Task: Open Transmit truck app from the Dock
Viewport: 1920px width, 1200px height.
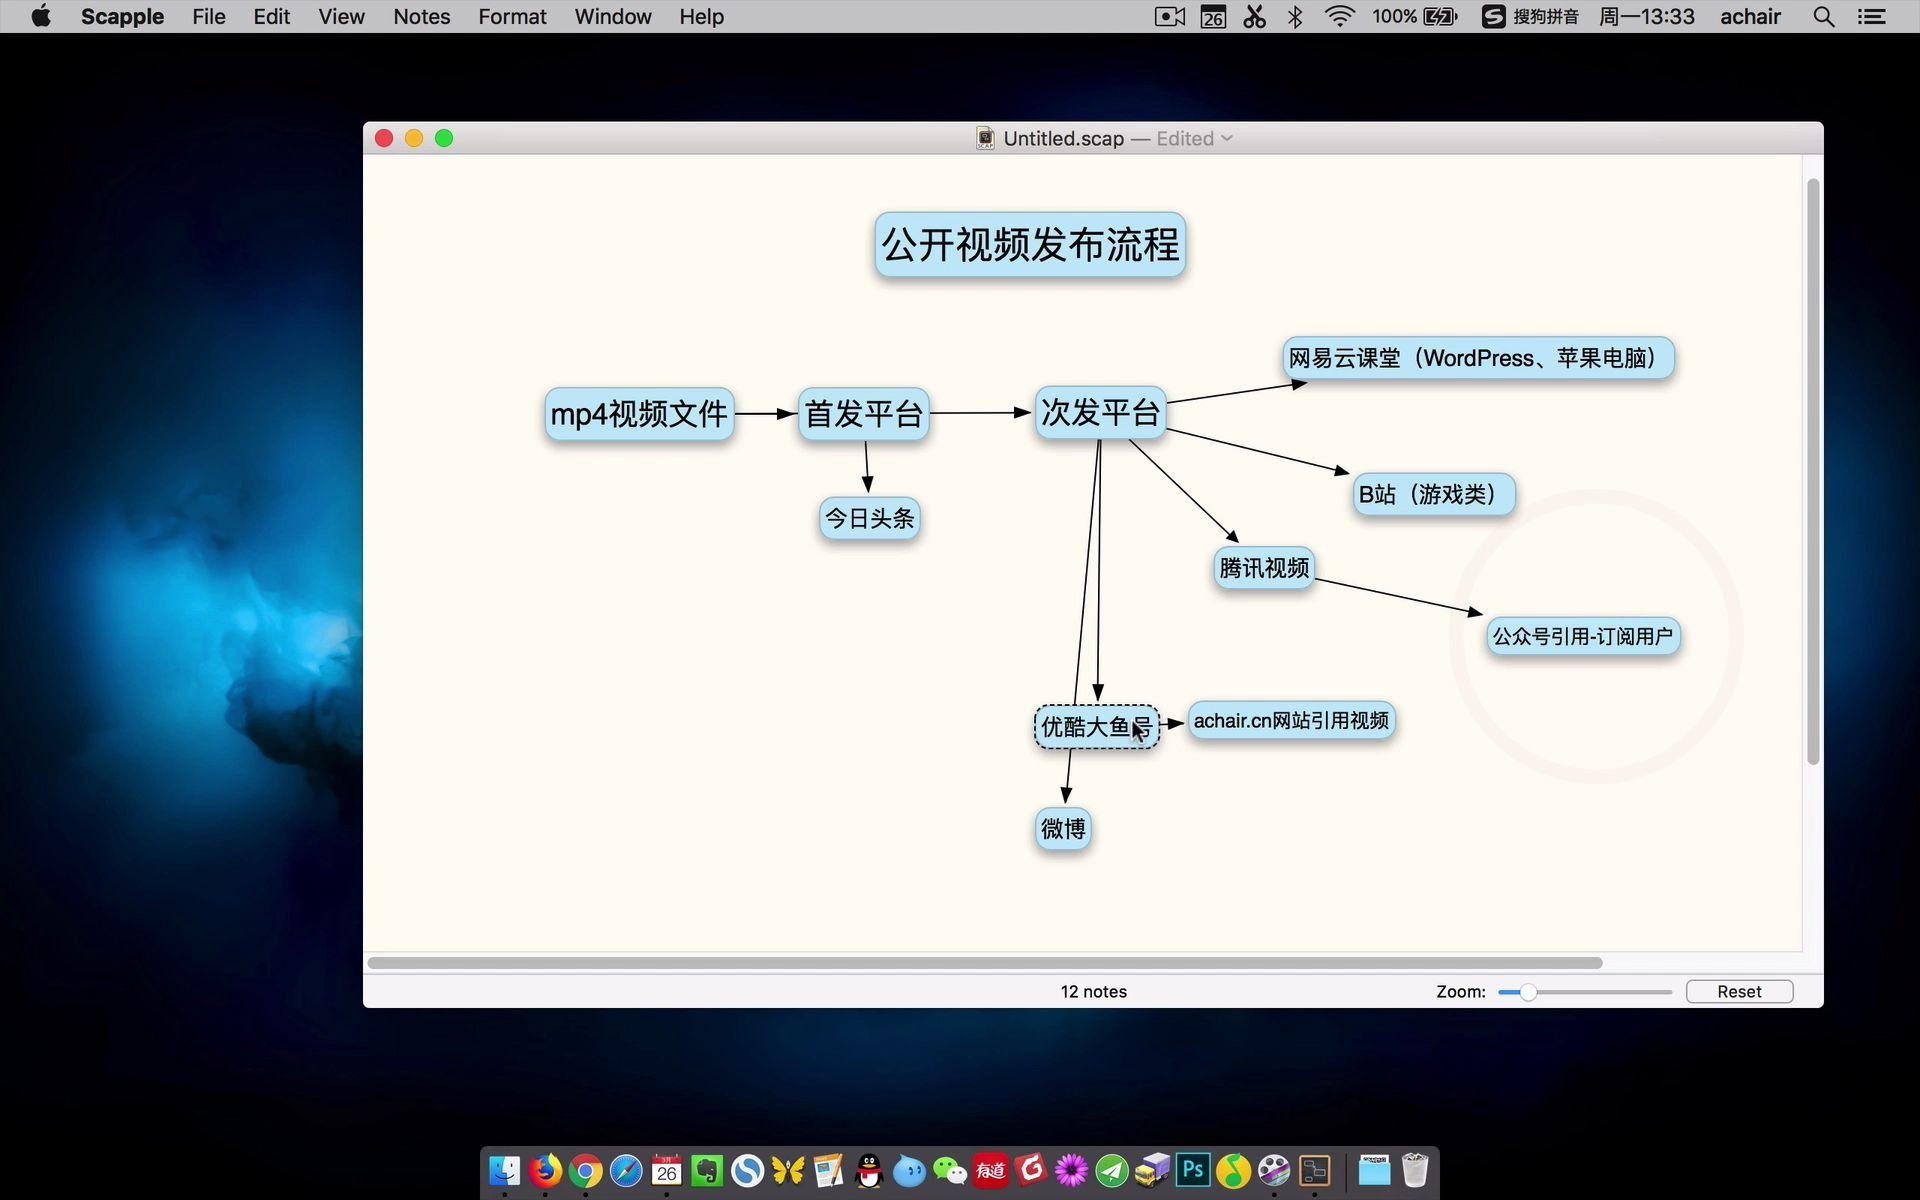Action: 1152,1170
